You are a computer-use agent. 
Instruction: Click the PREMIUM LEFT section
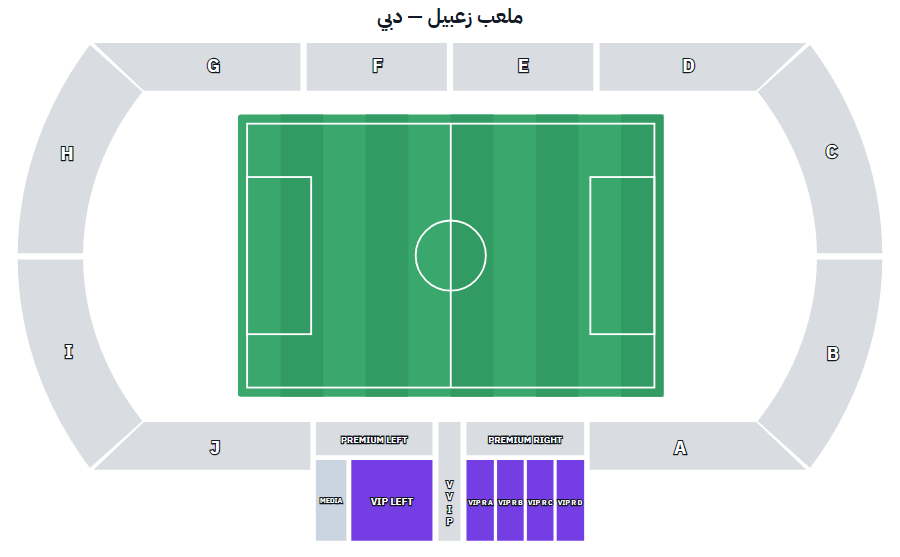[x=374, y=439]
